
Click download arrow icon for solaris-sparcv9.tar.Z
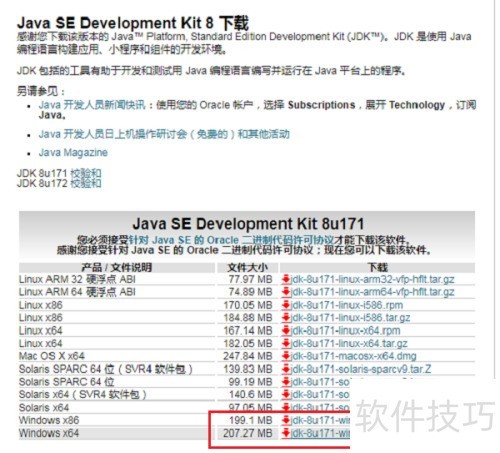(286, 369)
